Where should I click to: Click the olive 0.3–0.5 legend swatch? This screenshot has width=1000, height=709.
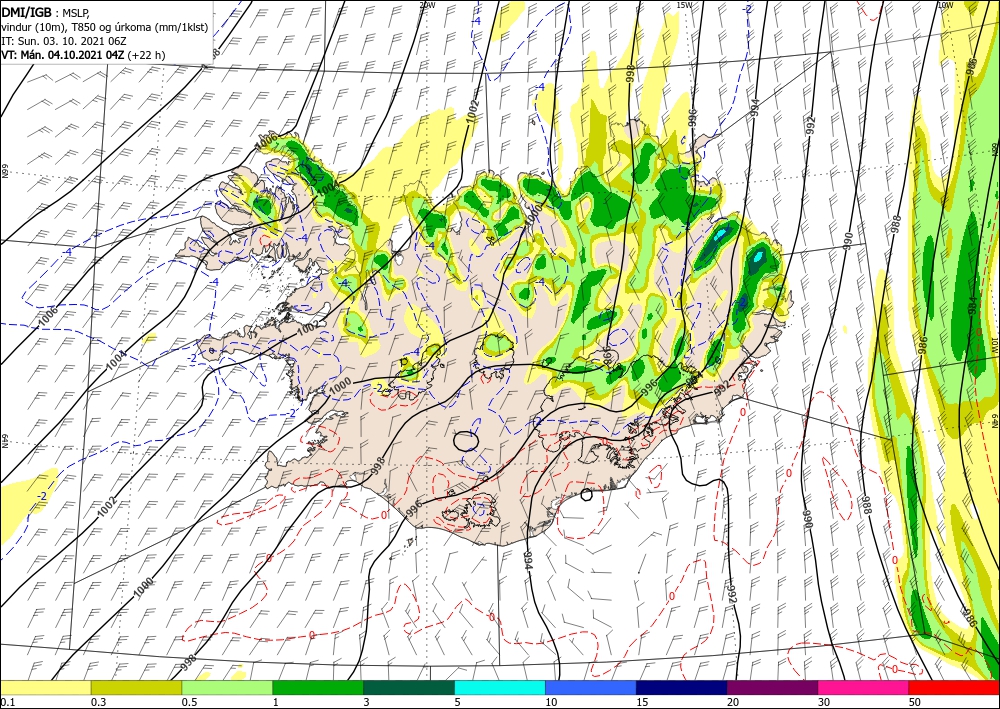pyautogui.click(x=136, y=687)
